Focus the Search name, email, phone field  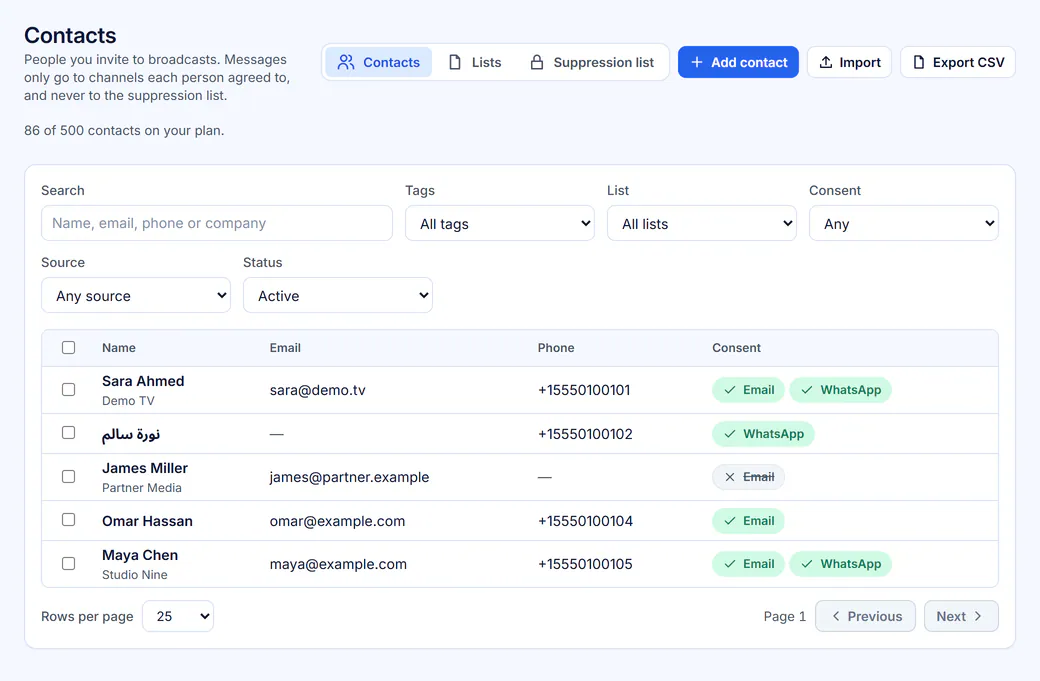click(x=217, y=223)
